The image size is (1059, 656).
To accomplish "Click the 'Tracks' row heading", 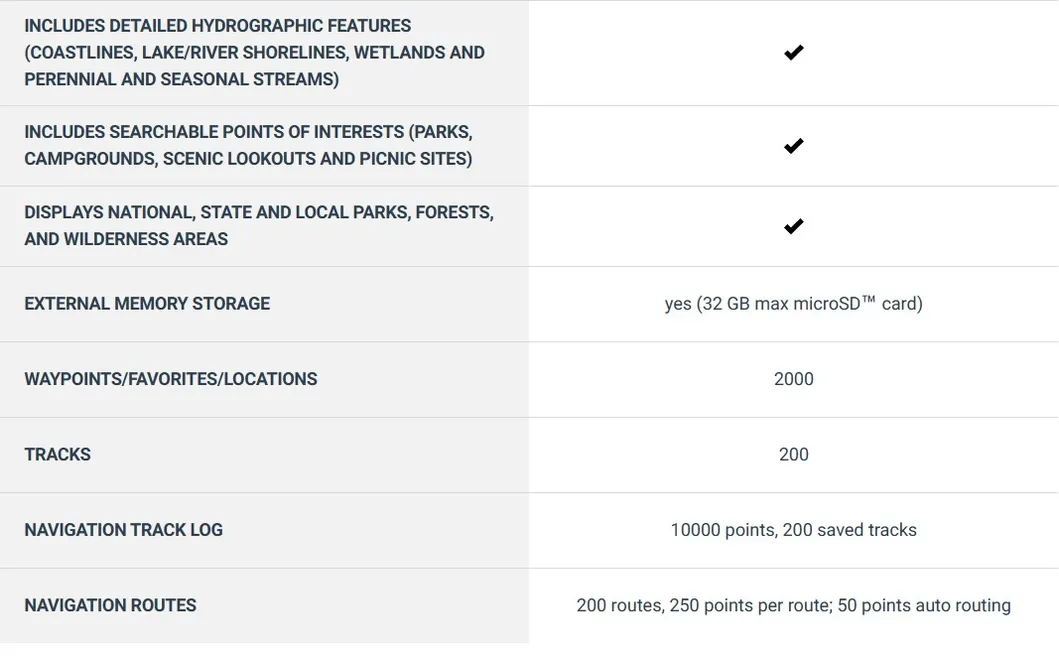I will 57,454.
